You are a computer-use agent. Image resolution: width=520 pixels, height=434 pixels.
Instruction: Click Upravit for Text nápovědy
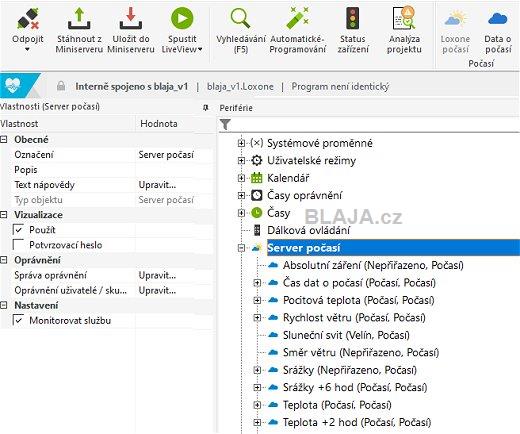(157, 185)
